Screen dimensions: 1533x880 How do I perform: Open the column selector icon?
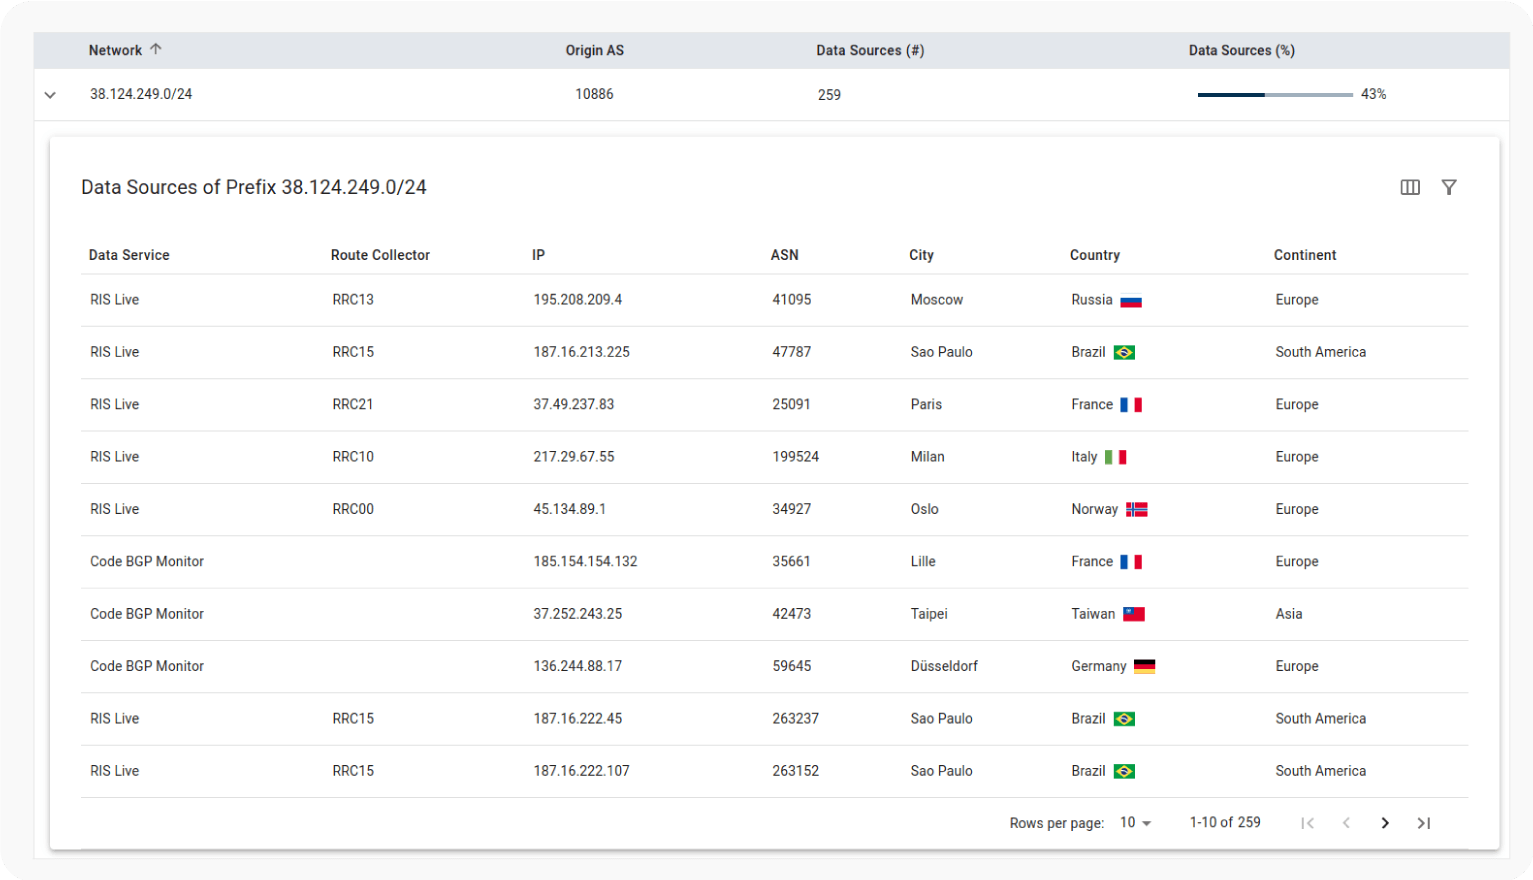coord(1410,187)
